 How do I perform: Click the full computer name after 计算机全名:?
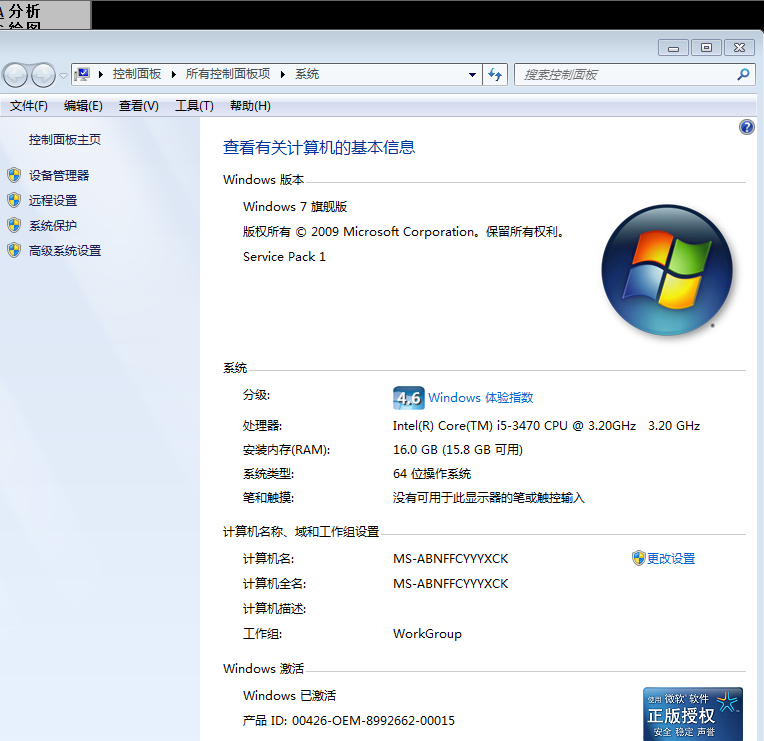coord(450,584)
